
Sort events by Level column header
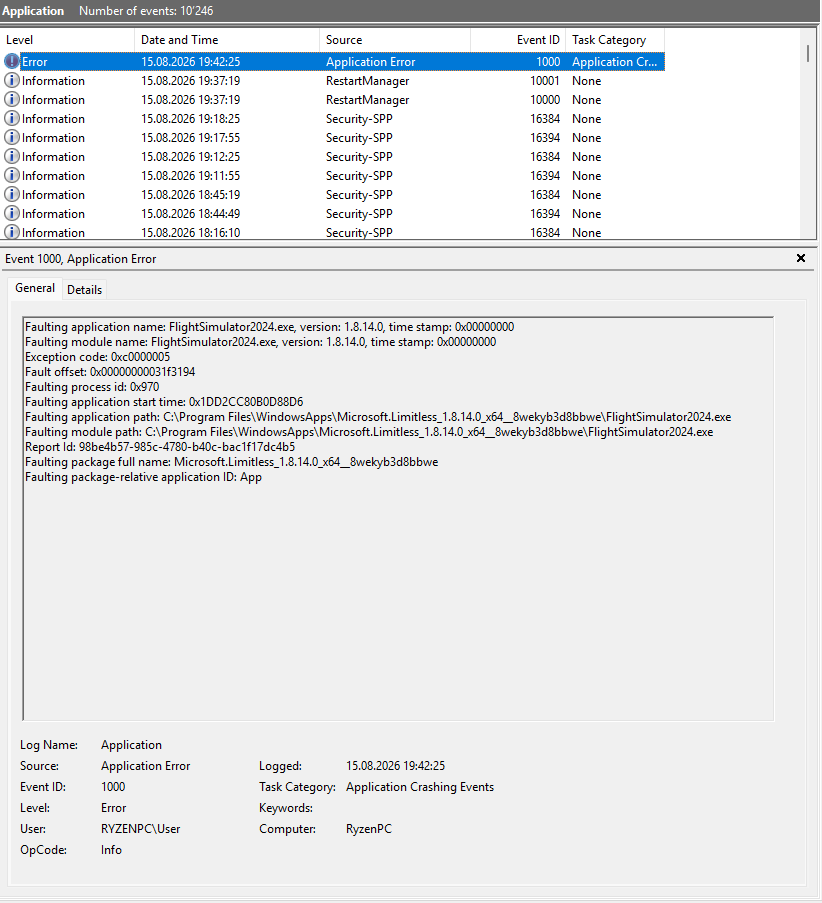(68, 40)
